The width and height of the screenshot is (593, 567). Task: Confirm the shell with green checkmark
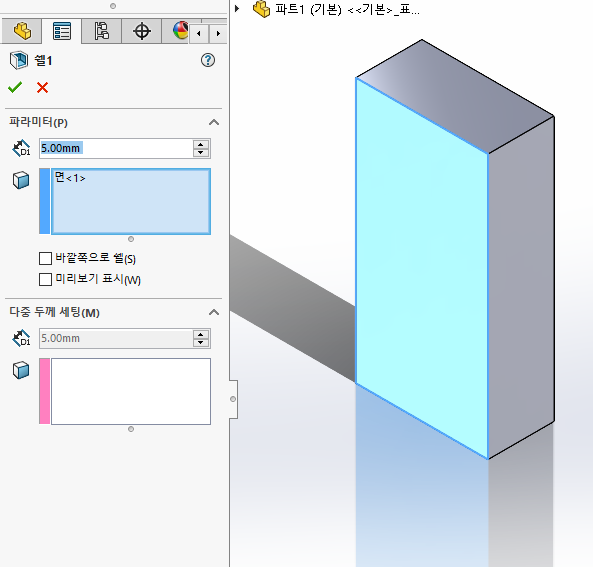point(15,87)
